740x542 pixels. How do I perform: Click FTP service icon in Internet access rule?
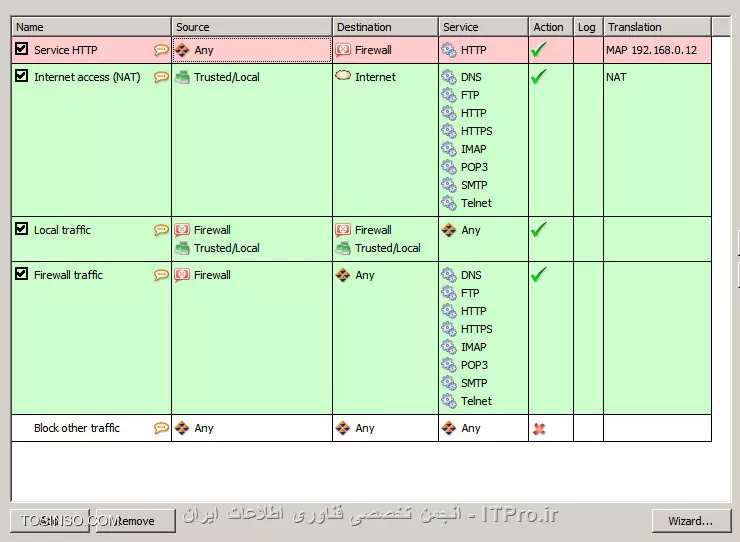[449, 95]
